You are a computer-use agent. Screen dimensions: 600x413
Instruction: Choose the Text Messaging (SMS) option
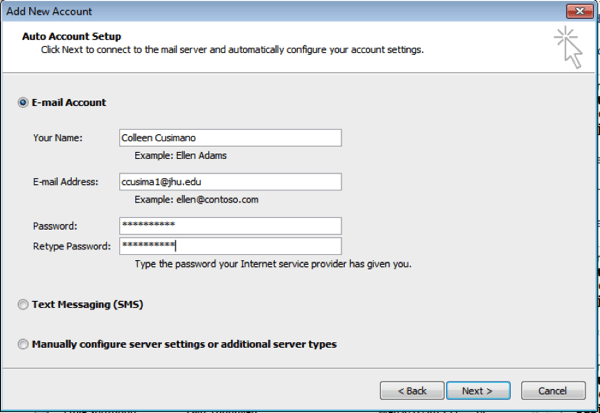pos(23,305)
